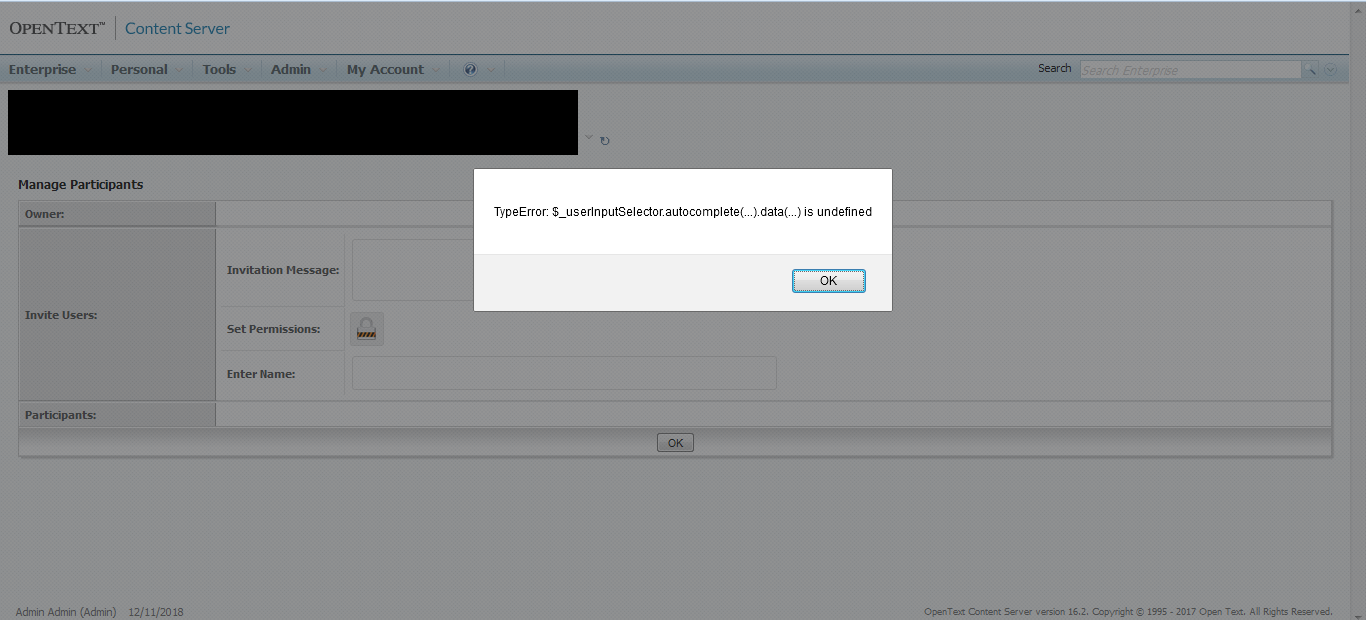Open the Tools menu
This screenshot has height=620, width=1366.
click(x=227, y=69)
